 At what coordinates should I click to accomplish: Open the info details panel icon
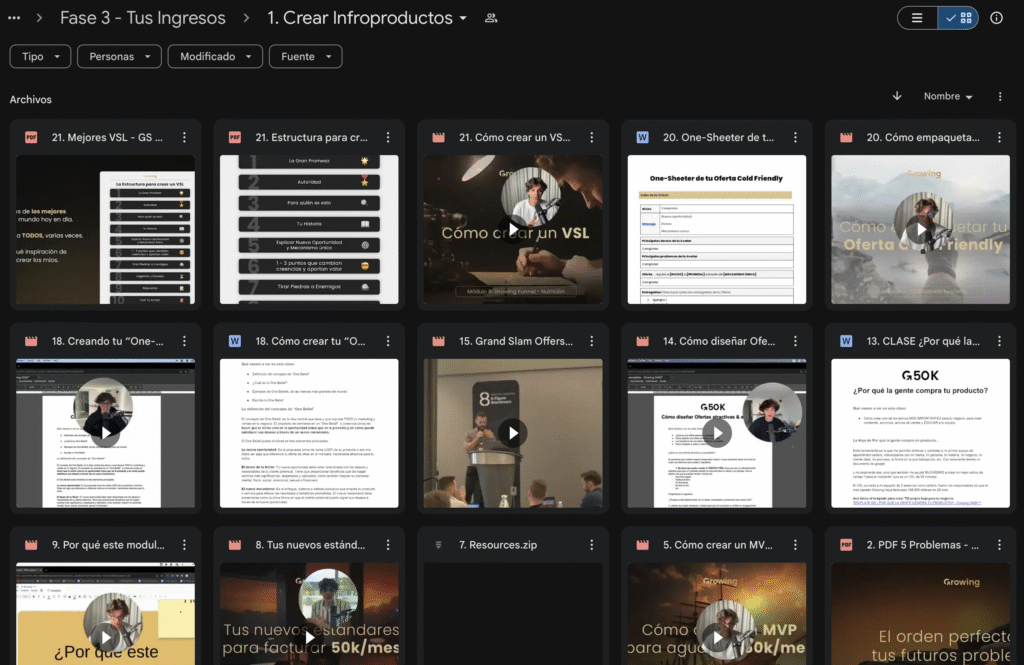[996, 18]
